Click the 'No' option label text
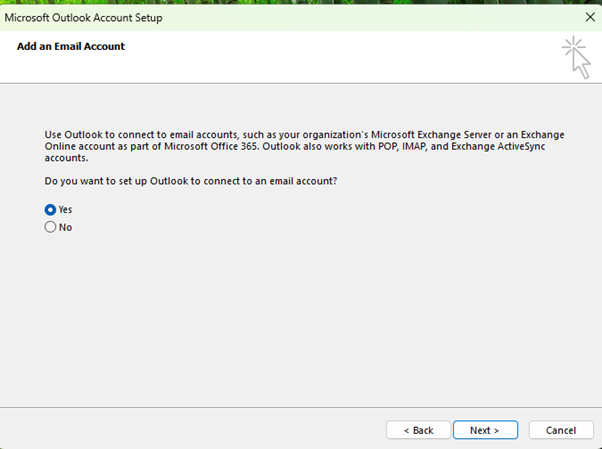602x449 pixels. pos(65,227)
